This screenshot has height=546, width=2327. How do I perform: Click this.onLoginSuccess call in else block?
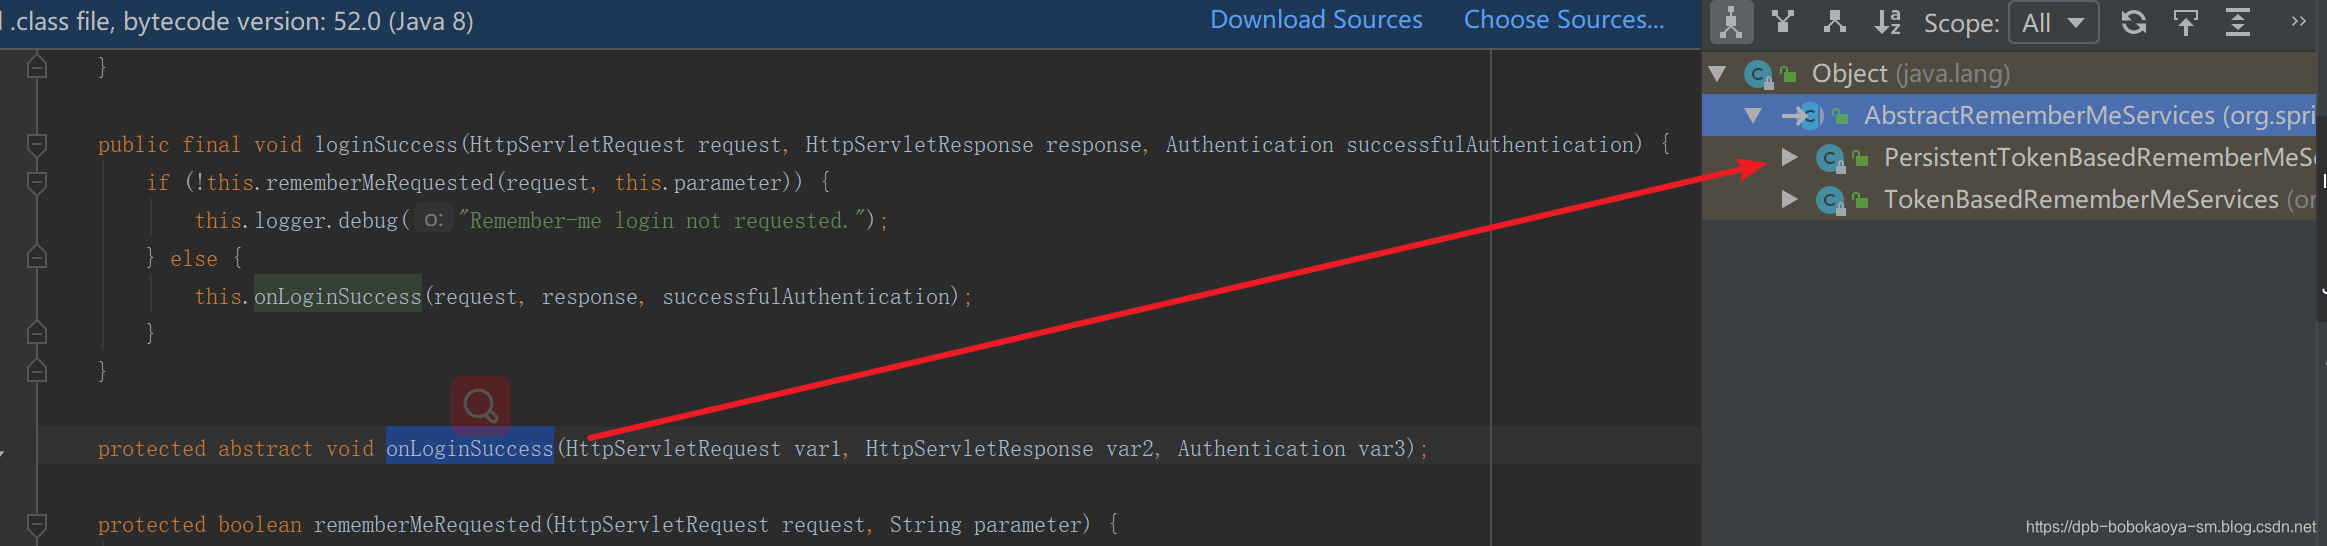(338, 297)
